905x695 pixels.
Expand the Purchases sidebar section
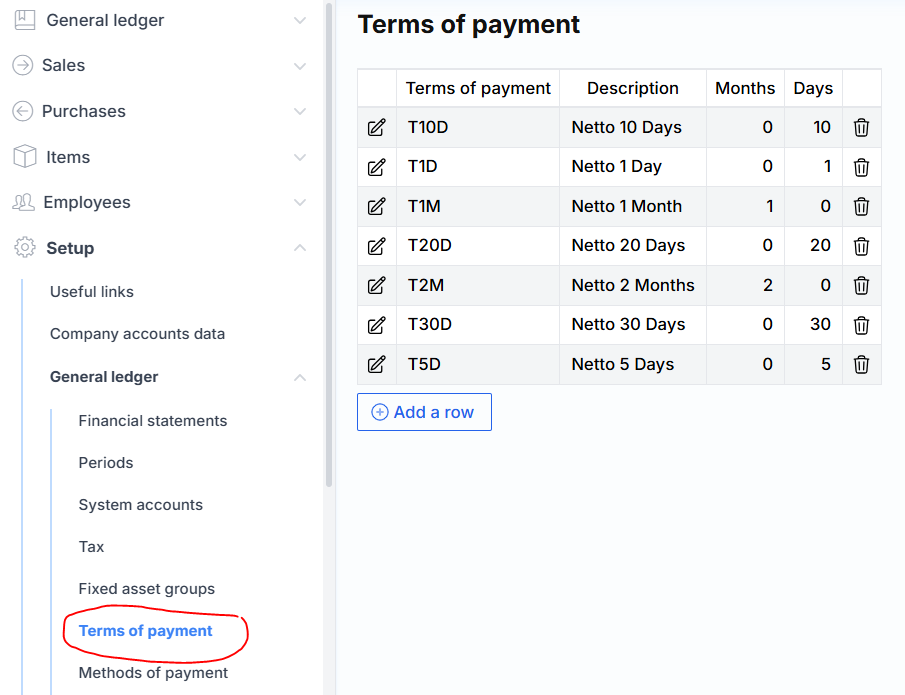click(299, 112)
